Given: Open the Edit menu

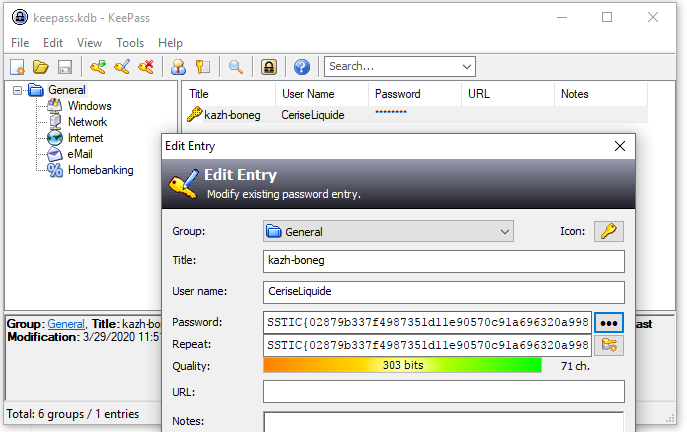Looking at the screenshot, I should coord(53,43).
